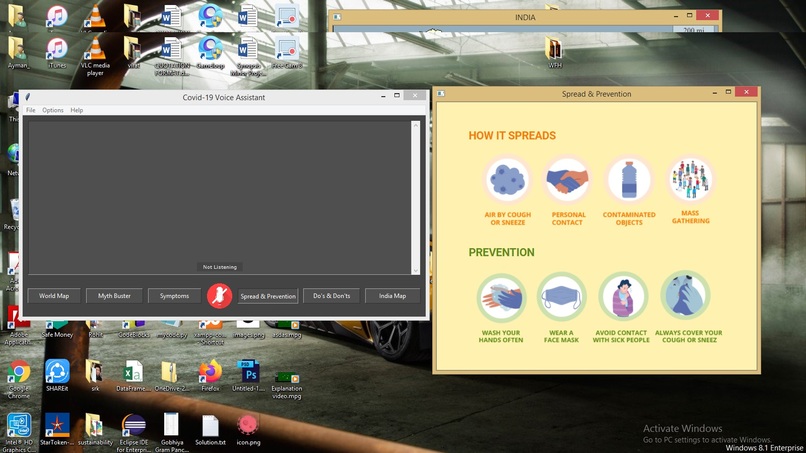Select the SHAREit desktop shortcut
This screenshot has width=806, height=453.
tap(57, 376)
